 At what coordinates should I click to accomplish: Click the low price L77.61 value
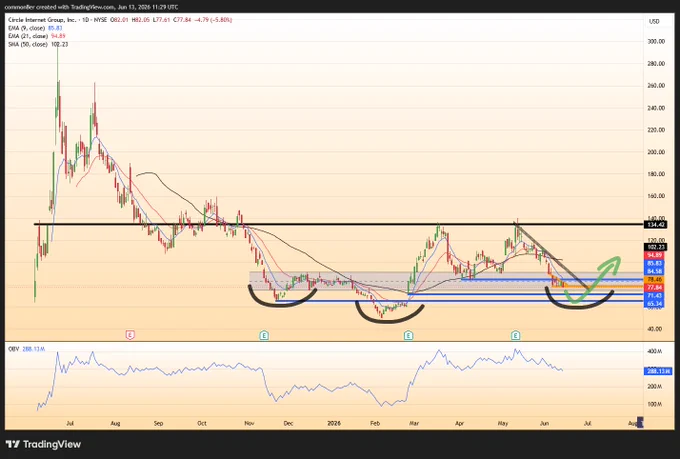(161, 20)
